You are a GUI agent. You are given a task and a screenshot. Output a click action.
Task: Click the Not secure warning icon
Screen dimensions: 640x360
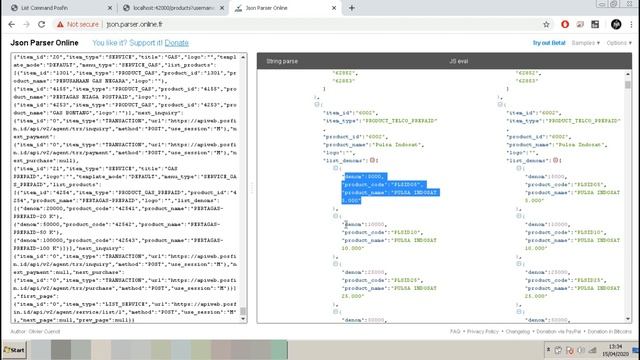click(60, 24)
